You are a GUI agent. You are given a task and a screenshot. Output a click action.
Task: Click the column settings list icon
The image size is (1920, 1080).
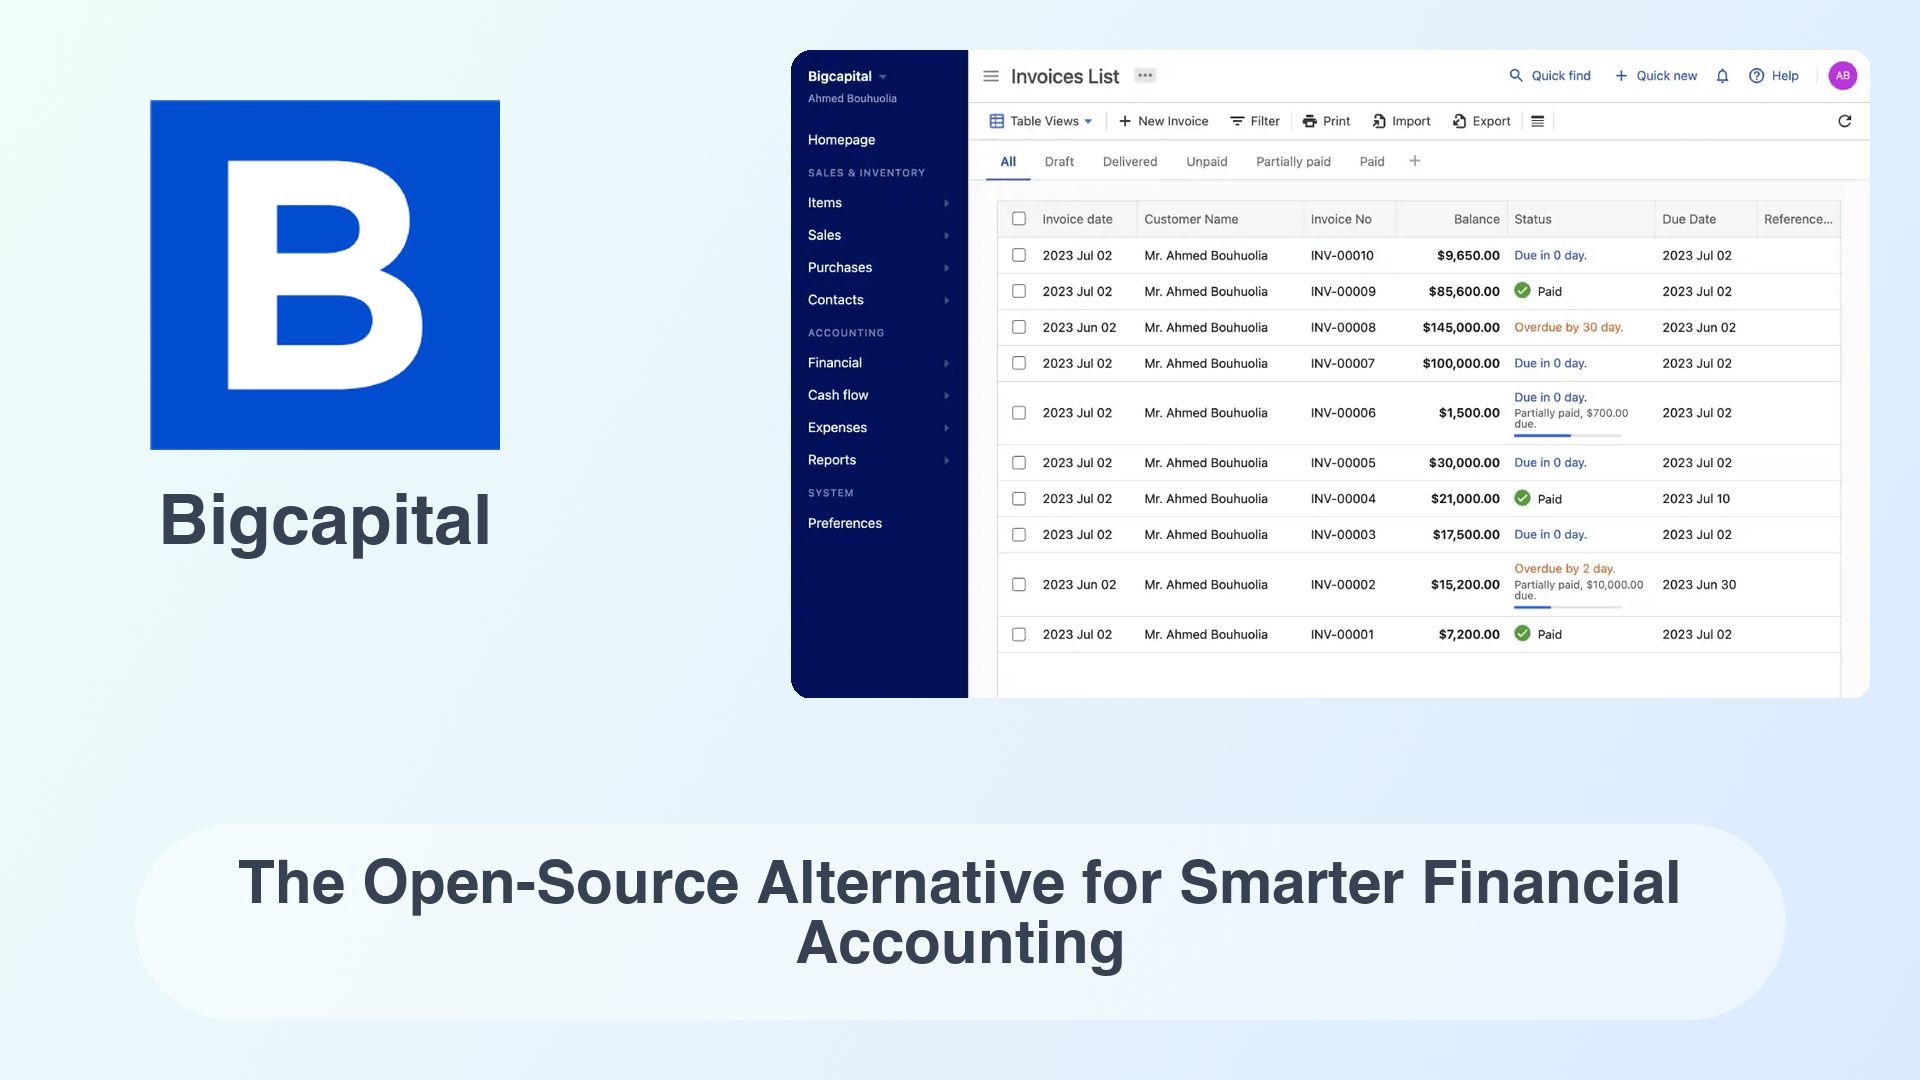pyautogui.click(x=1538, y=121)
